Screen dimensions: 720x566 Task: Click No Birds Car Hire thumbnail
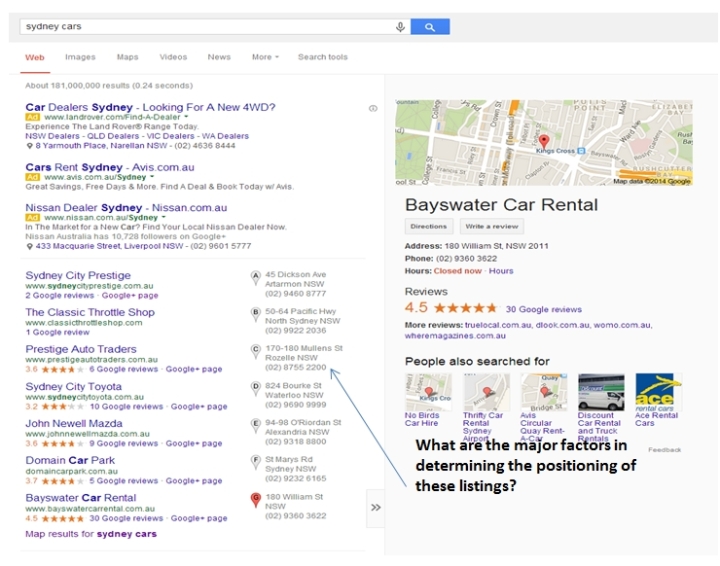point(428,392)
